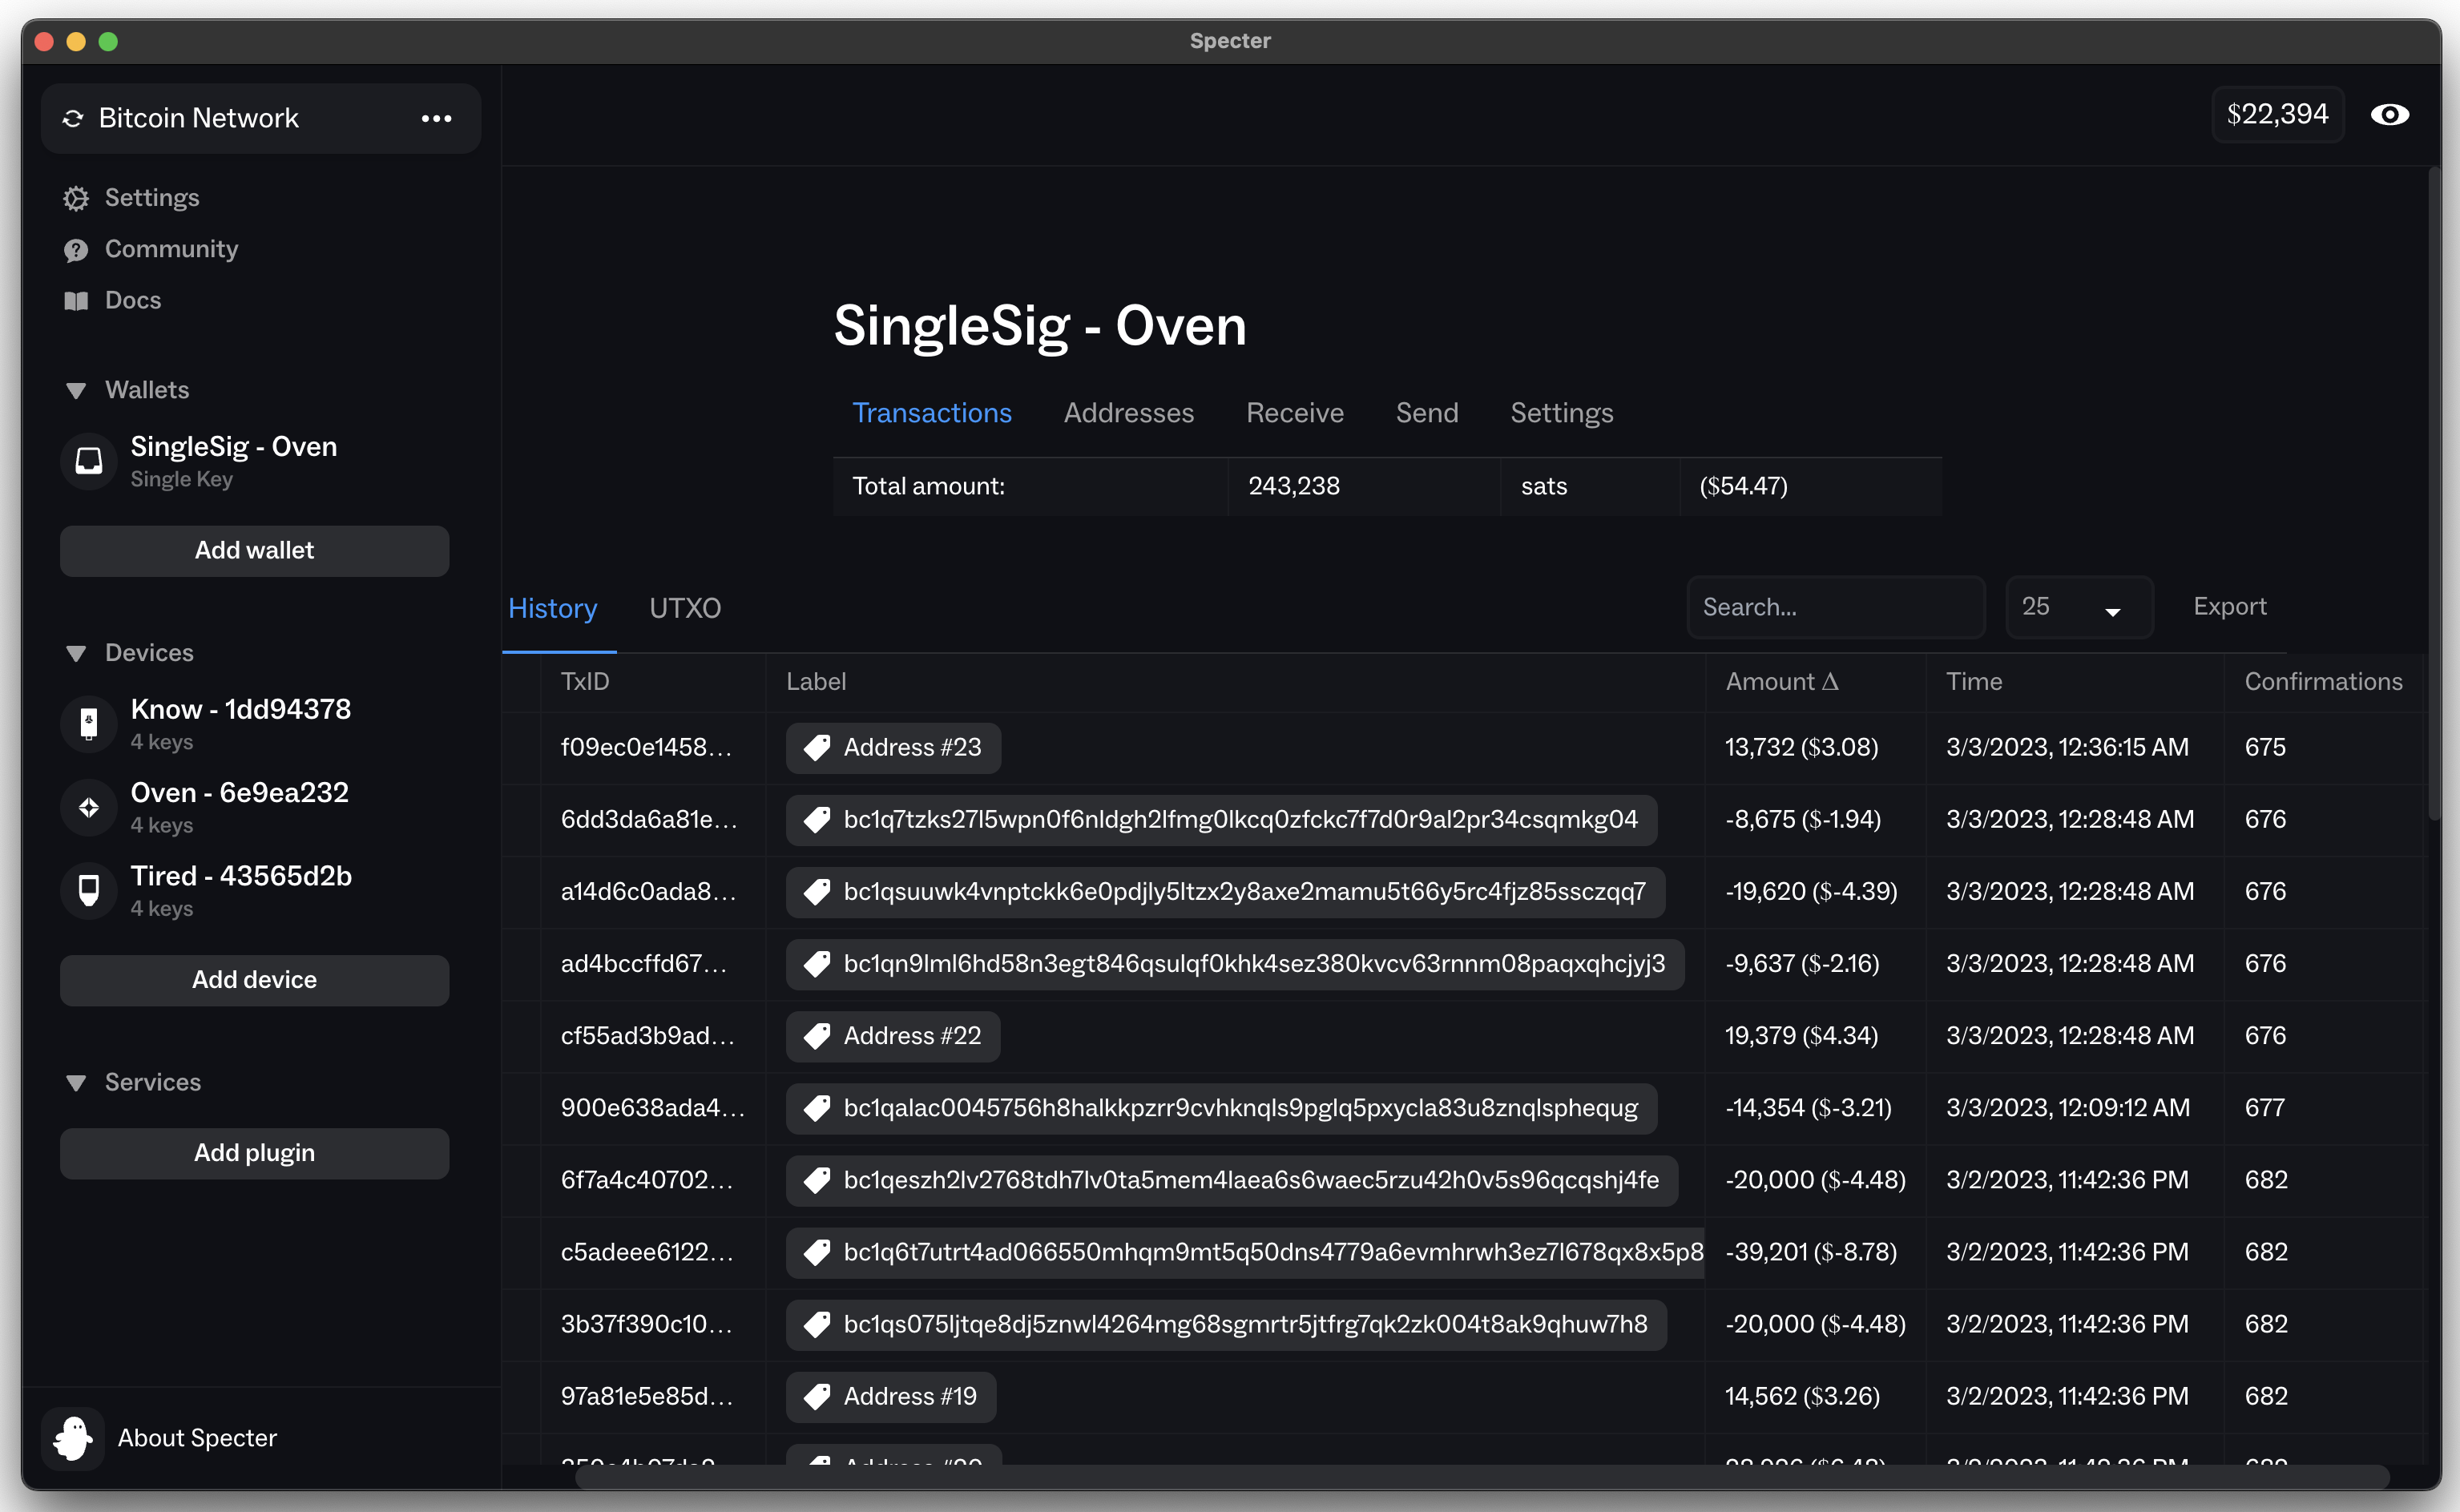Click transaction ID 900e638ada4…
The height and width of the screenshot is (1512, 2460).
pyautogui.click(x=653, y=1108)
